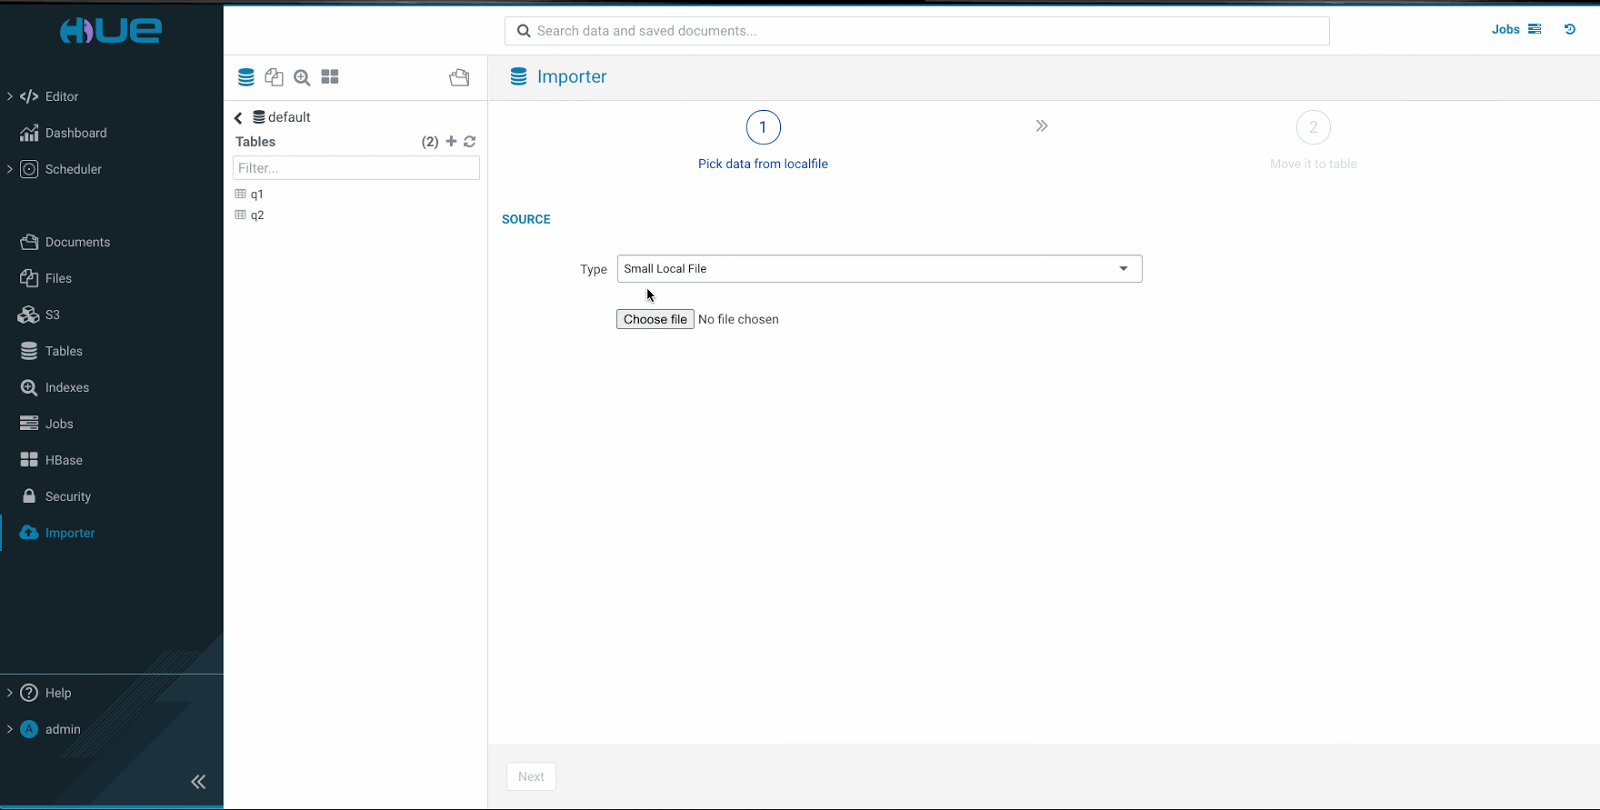Click the Hue logo

tap(111, 31)
